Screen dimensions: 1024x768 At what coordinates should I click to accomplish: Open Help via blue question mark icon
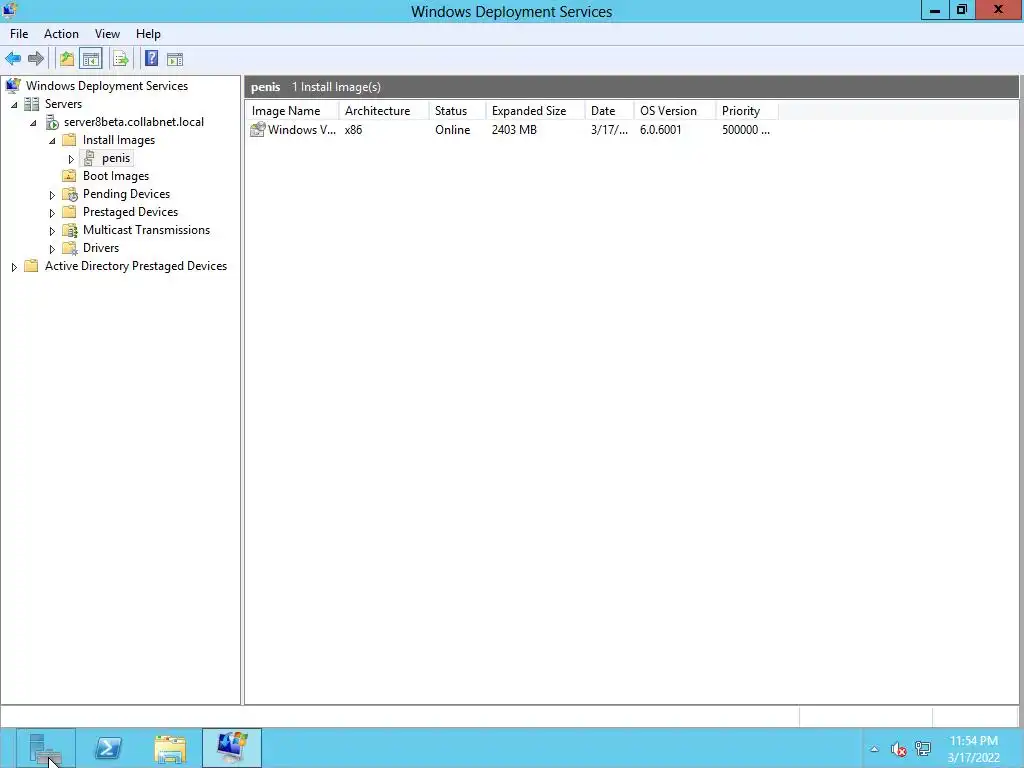[152, 59]
